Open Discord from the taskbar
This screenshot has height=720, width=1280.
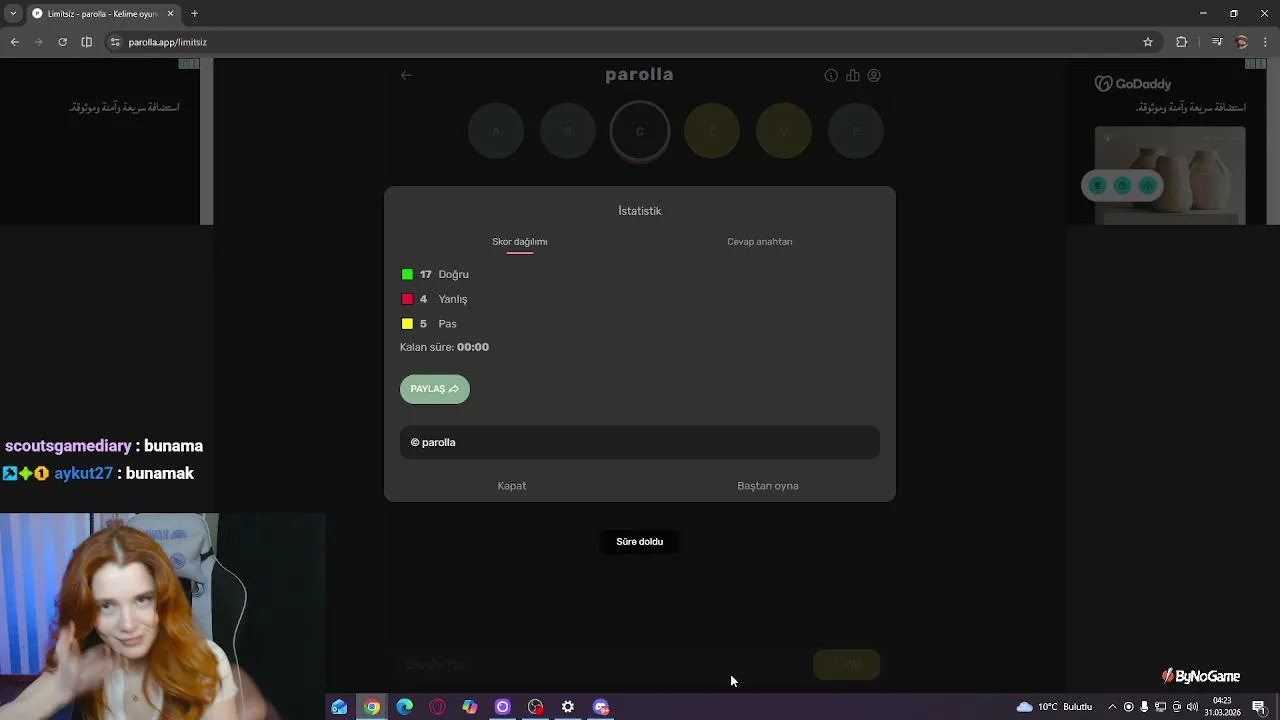(x=601, y=707)
